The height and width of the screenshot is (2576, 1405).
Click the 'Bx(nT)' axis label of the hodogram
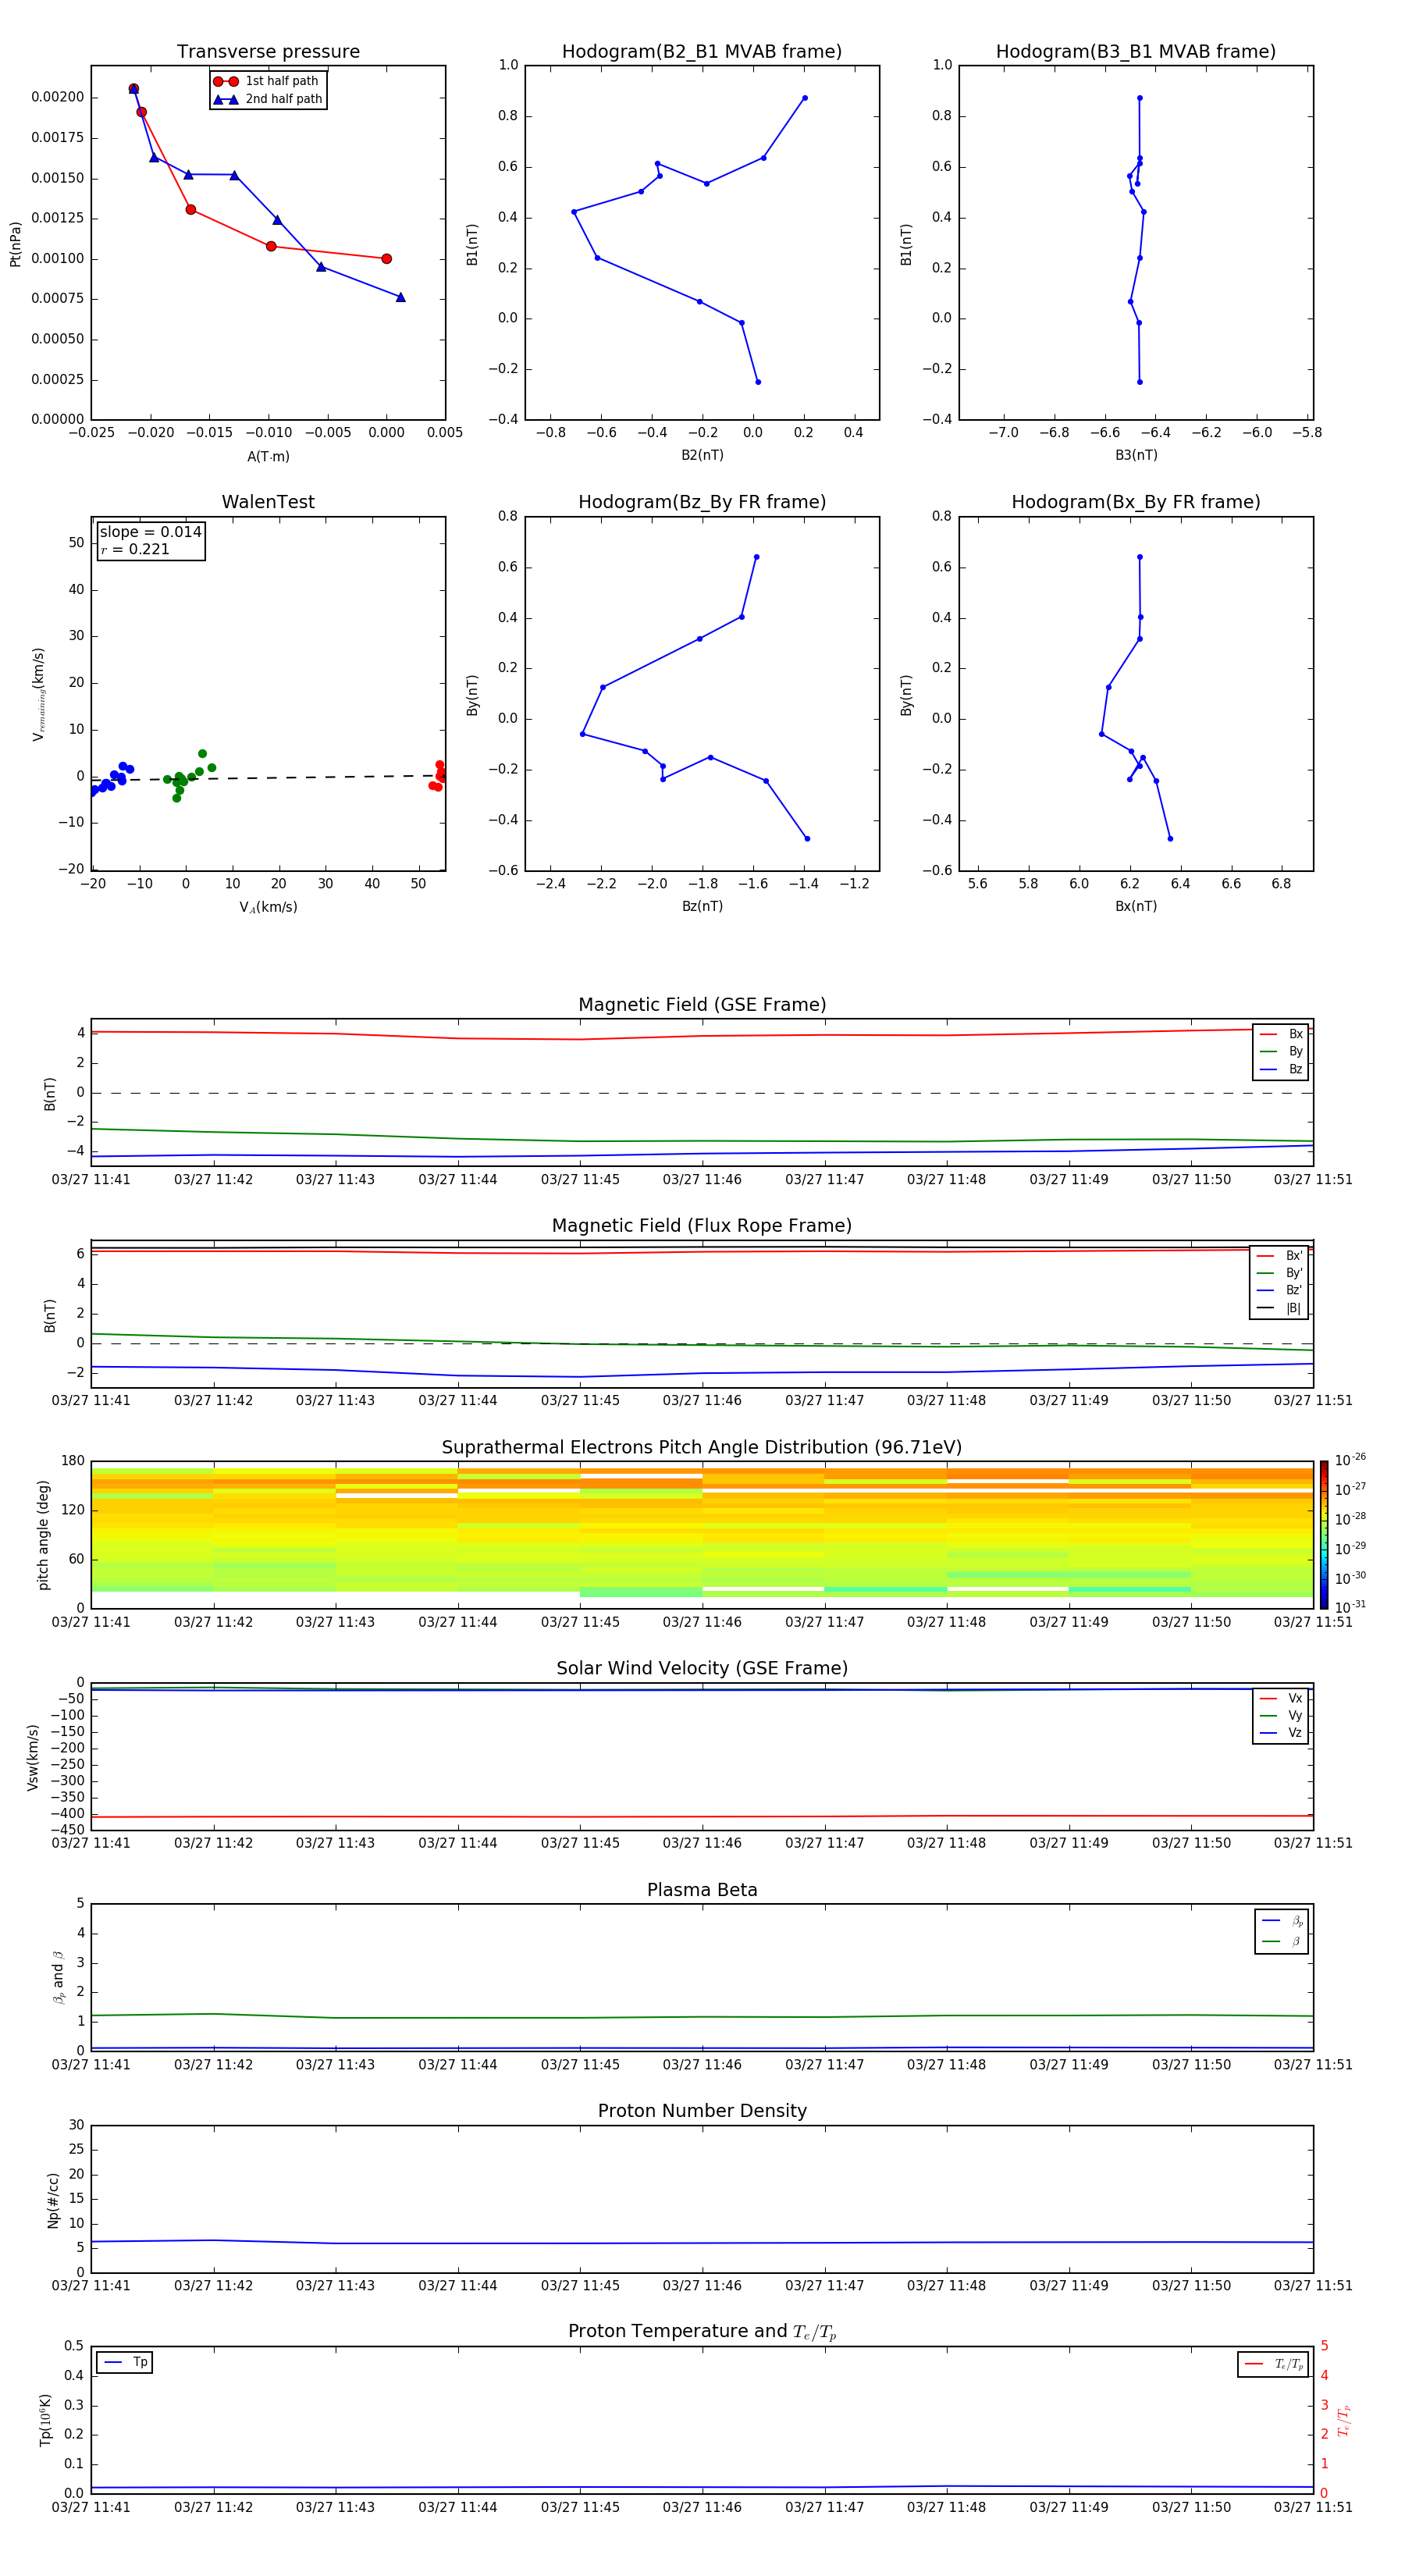[1136, 906]
